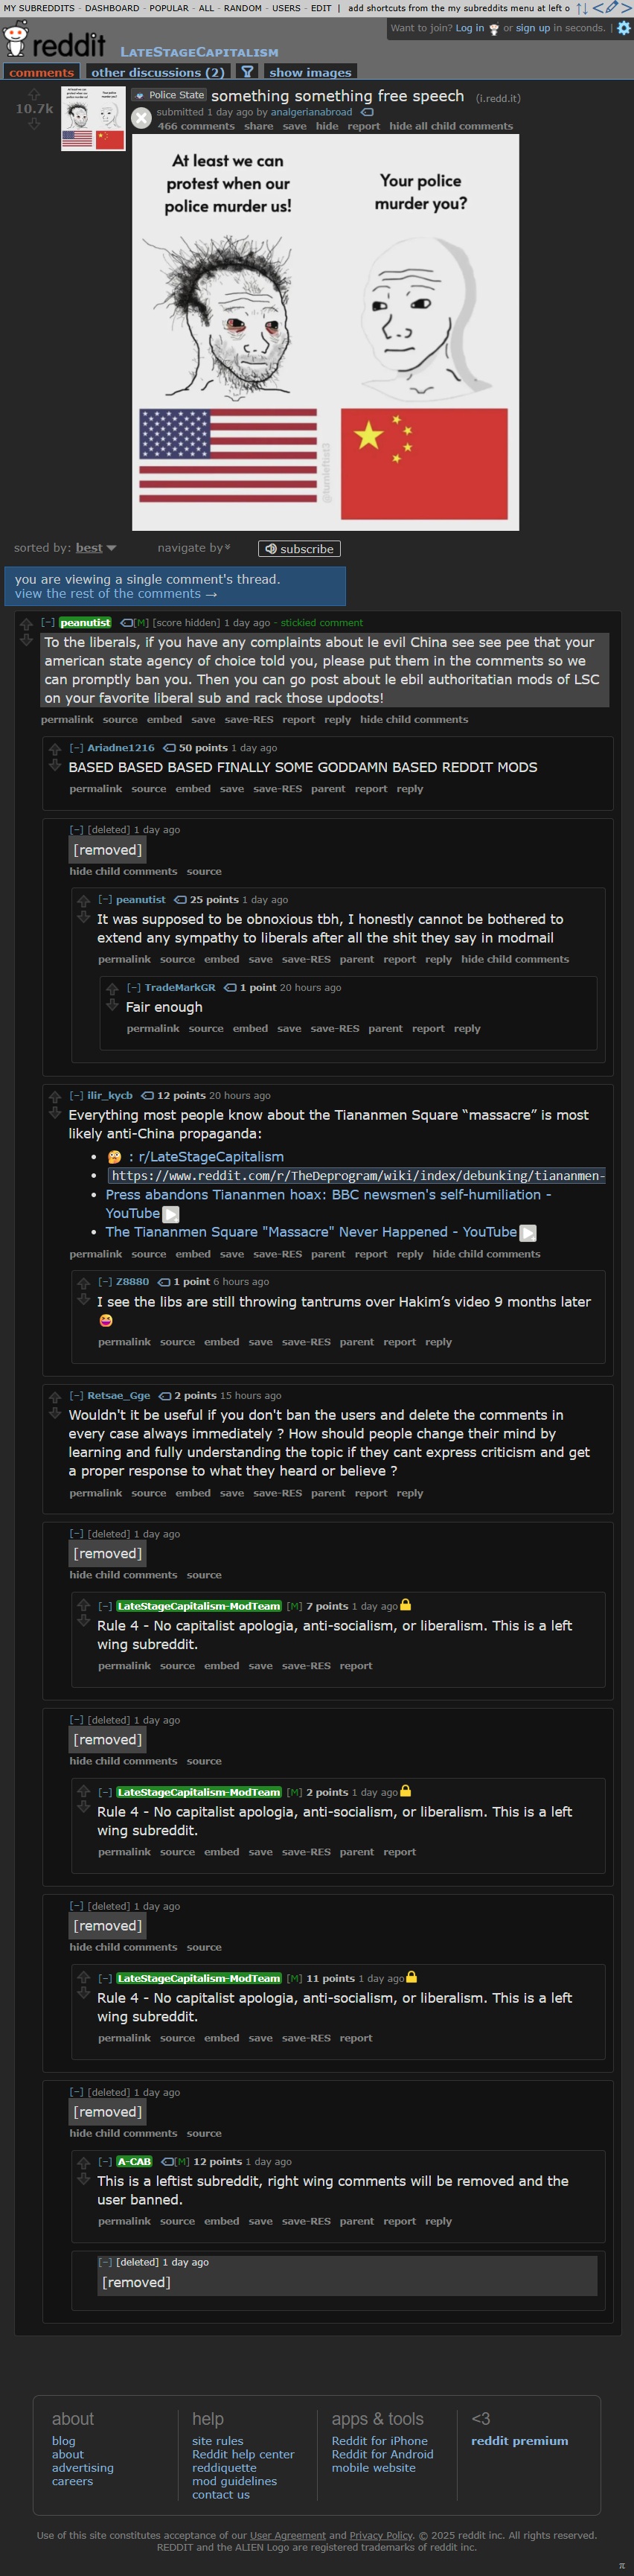
Task: Play the BBC newsmen YouTube expando icon
Action: click(x=171, y=1214)
